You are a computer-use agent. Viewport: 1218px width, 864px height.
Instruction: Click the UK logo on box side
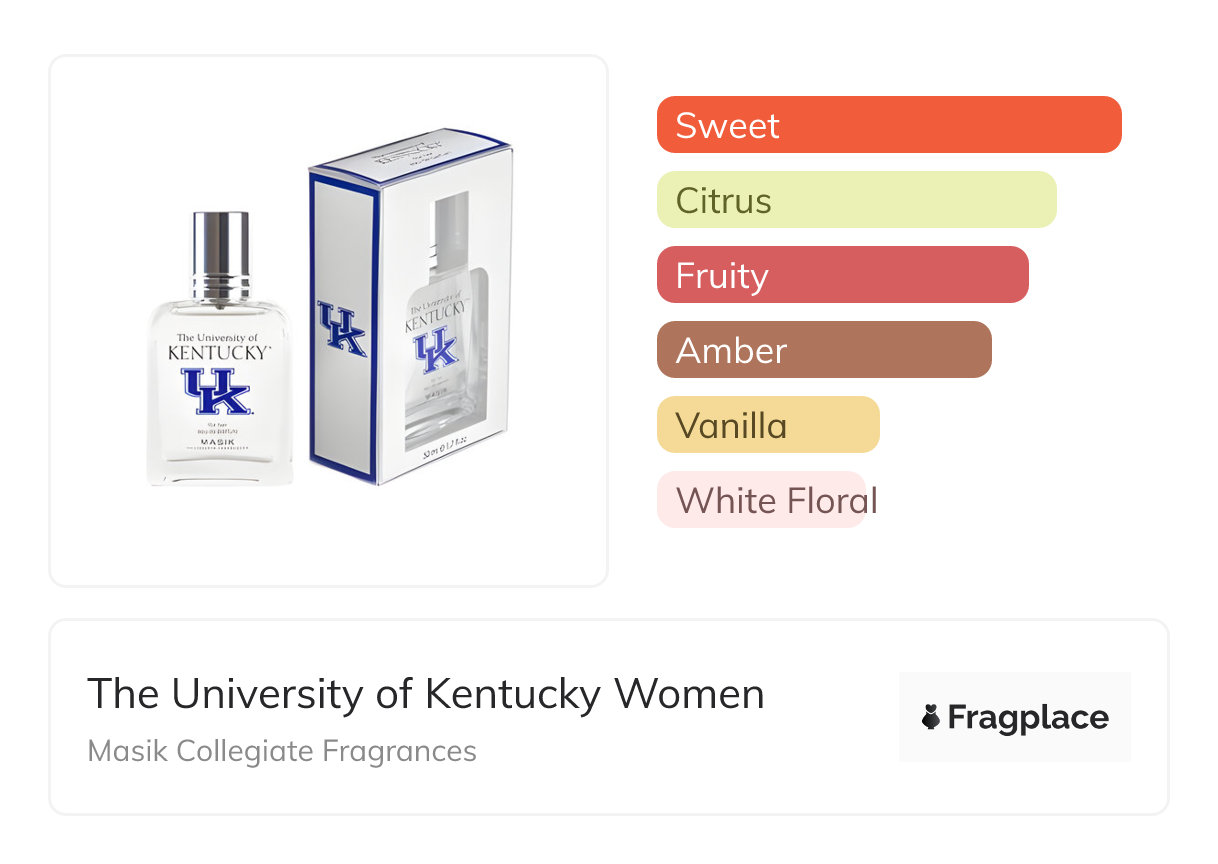(x=341, y=328)
